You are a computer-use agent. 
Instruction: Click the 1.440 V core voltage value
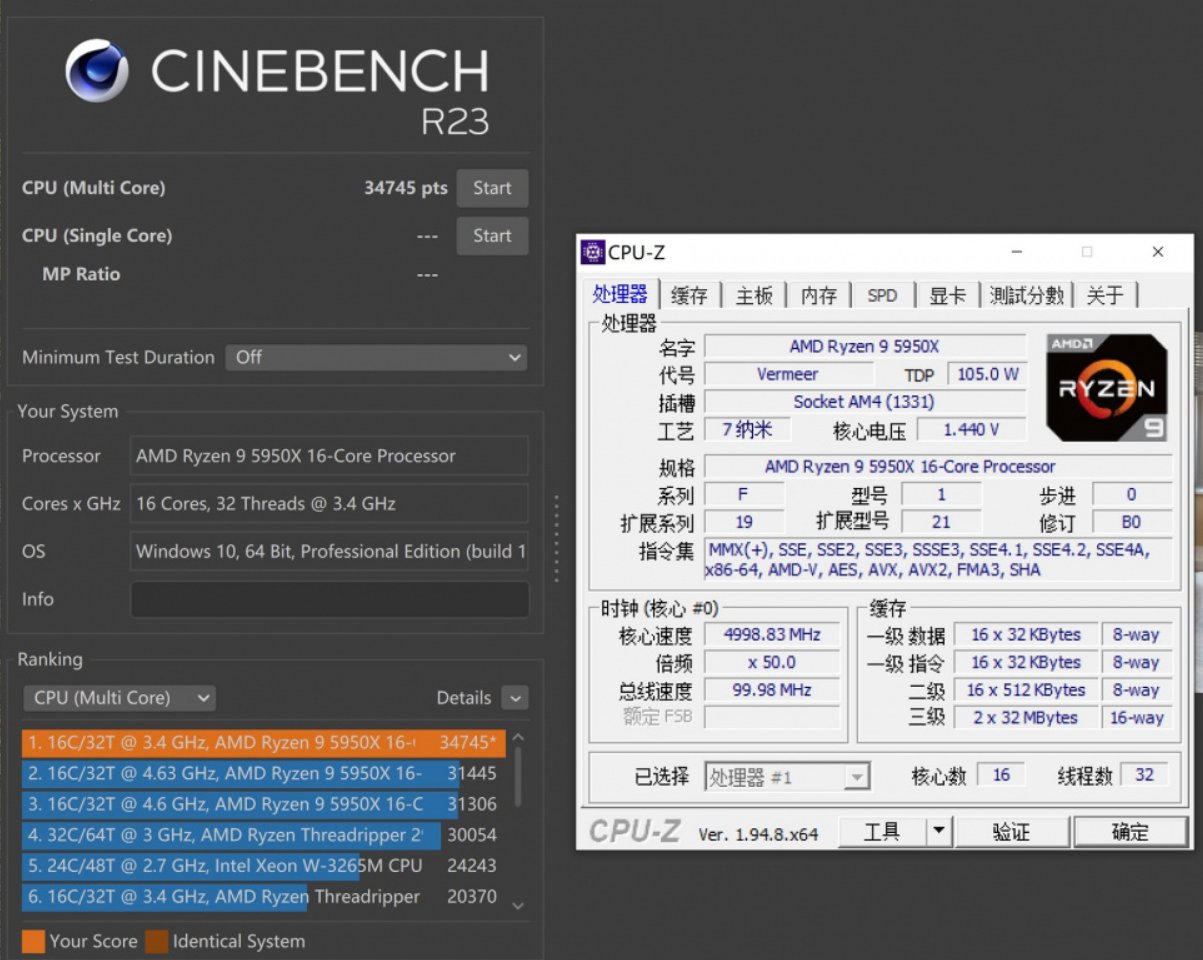[x=971, y=430]
